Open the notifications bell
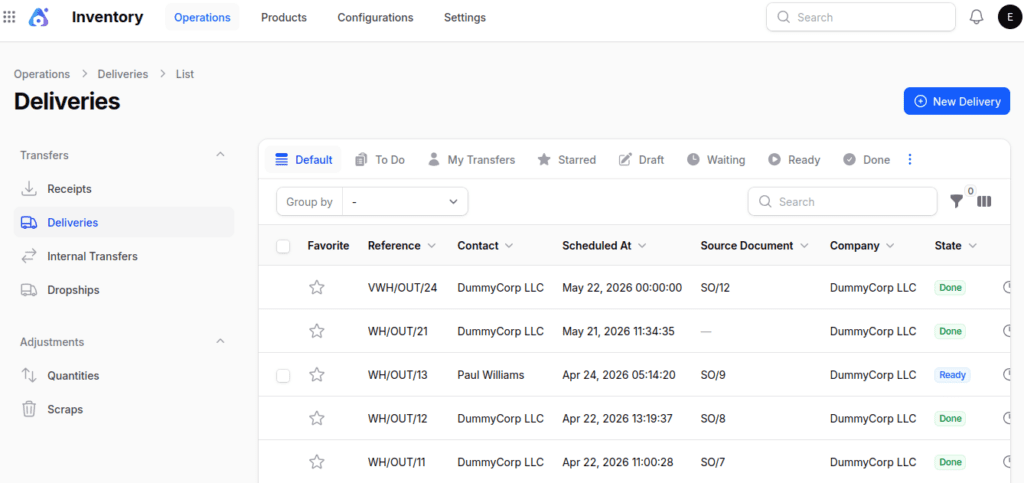This screenshot has width=1024, height=483. click(976, 18)
